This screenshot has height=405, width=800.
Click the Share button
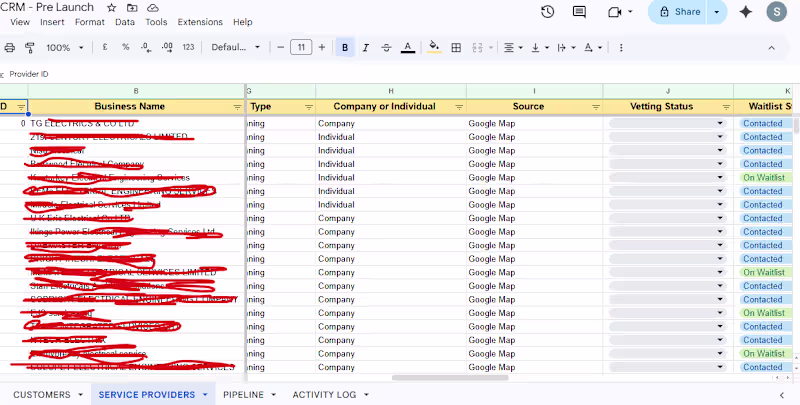point(679,12)
